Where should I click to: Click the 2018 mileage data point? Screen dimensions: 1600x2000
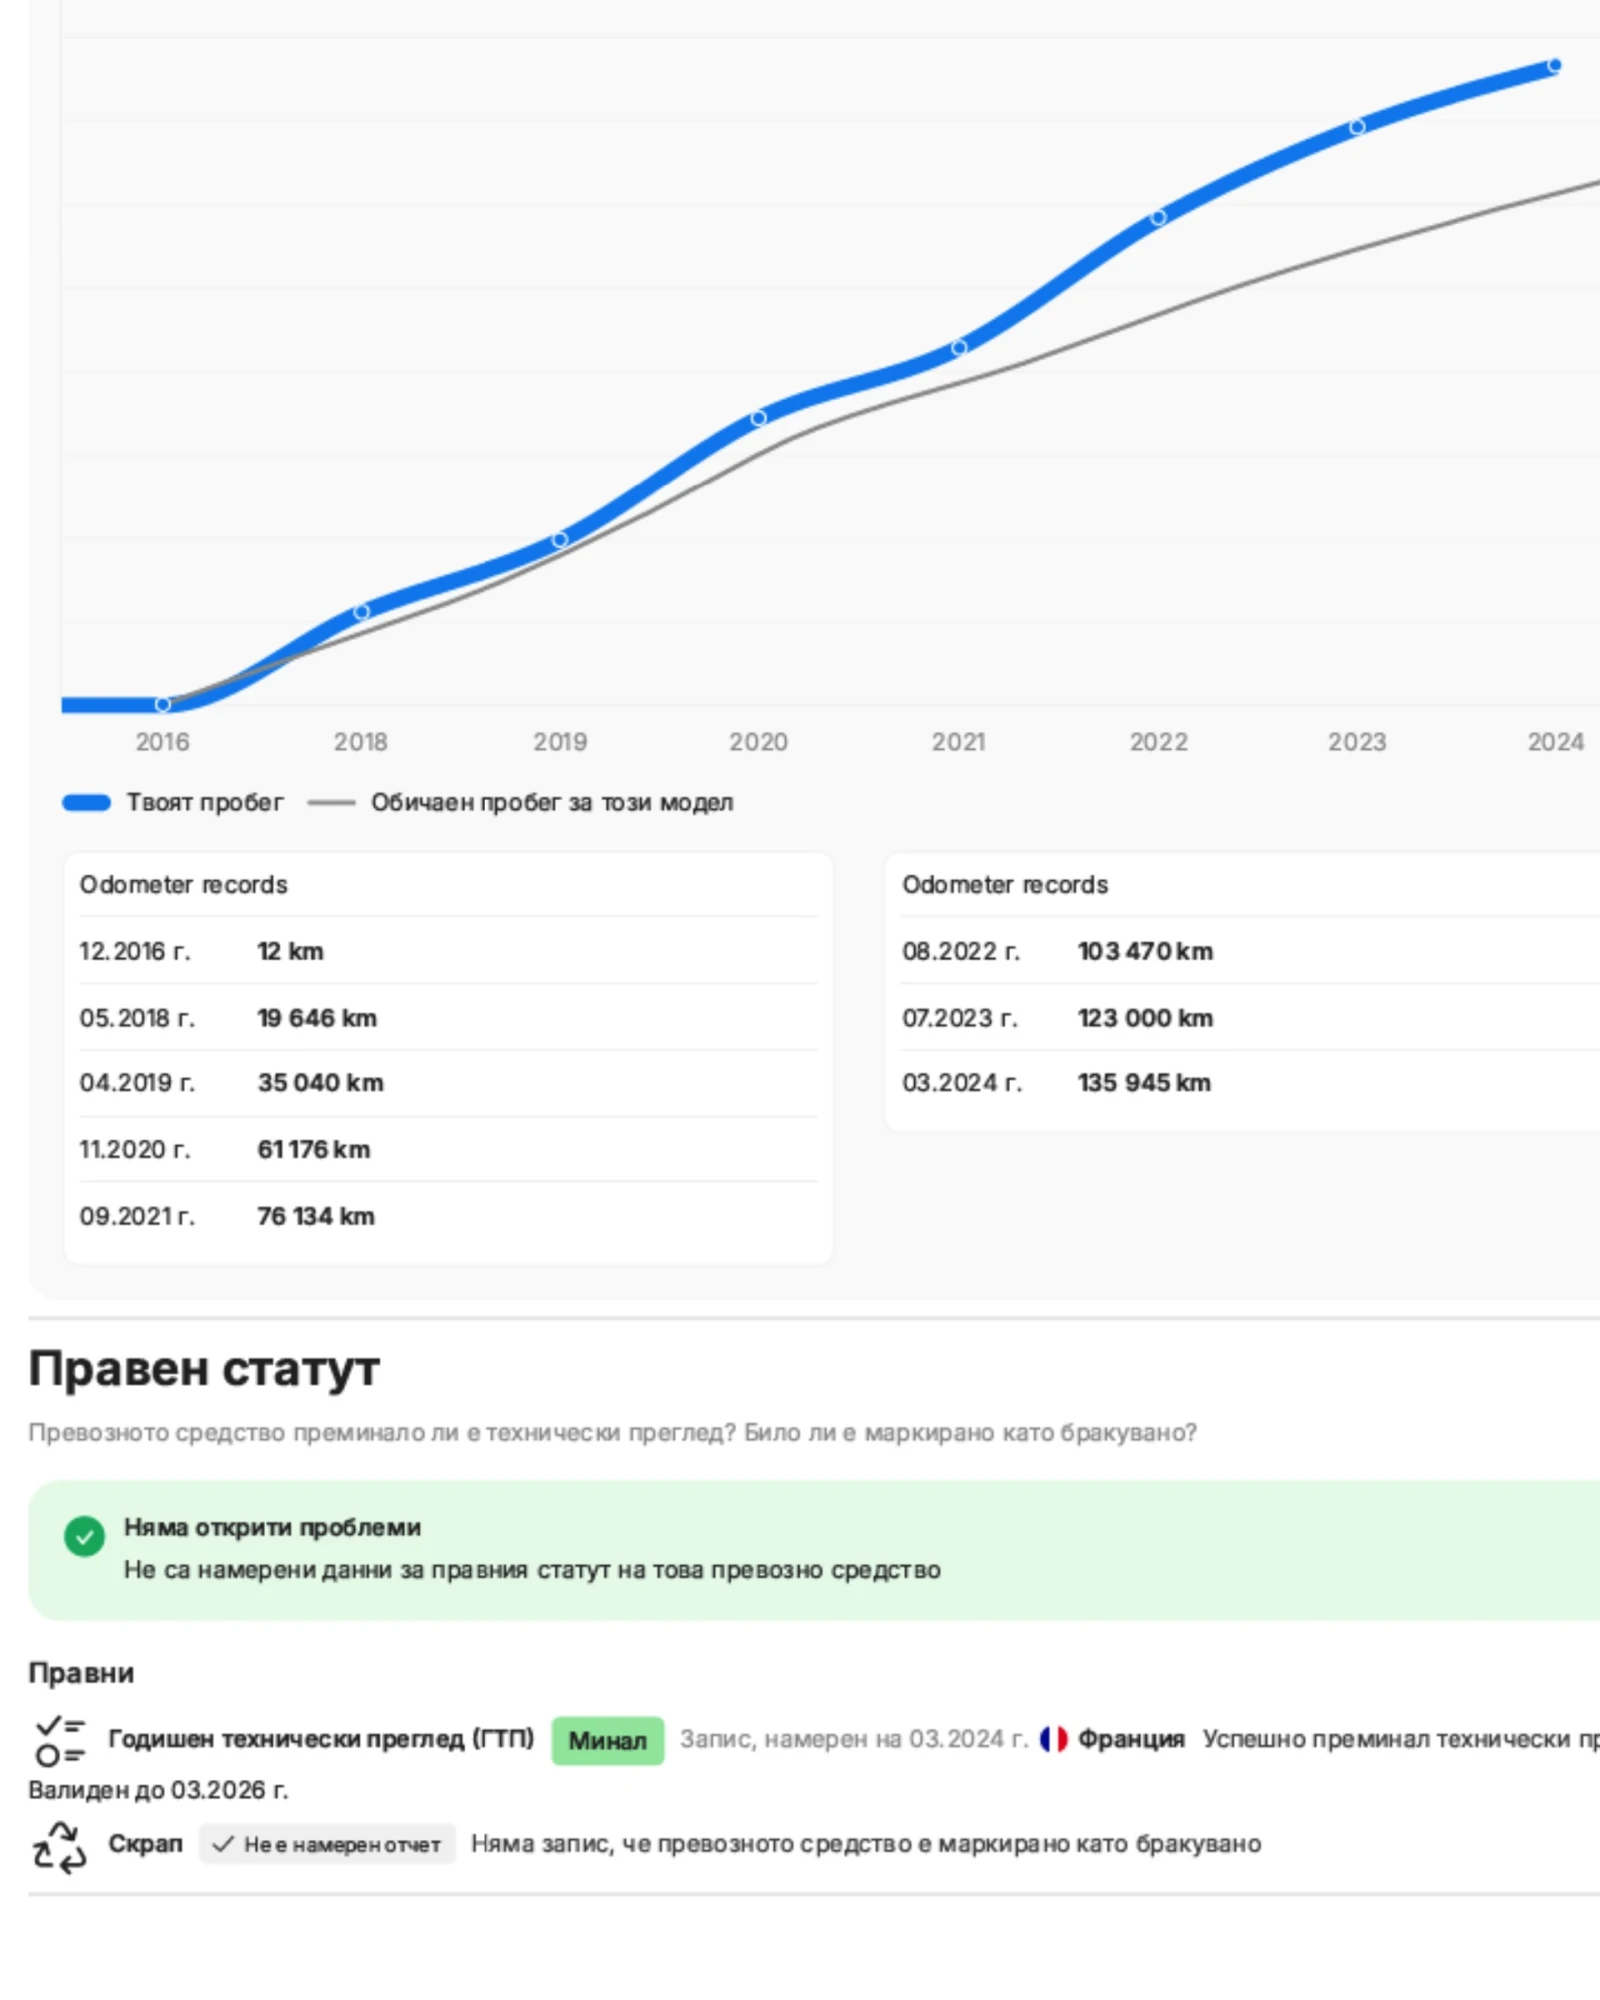[362, 611]
